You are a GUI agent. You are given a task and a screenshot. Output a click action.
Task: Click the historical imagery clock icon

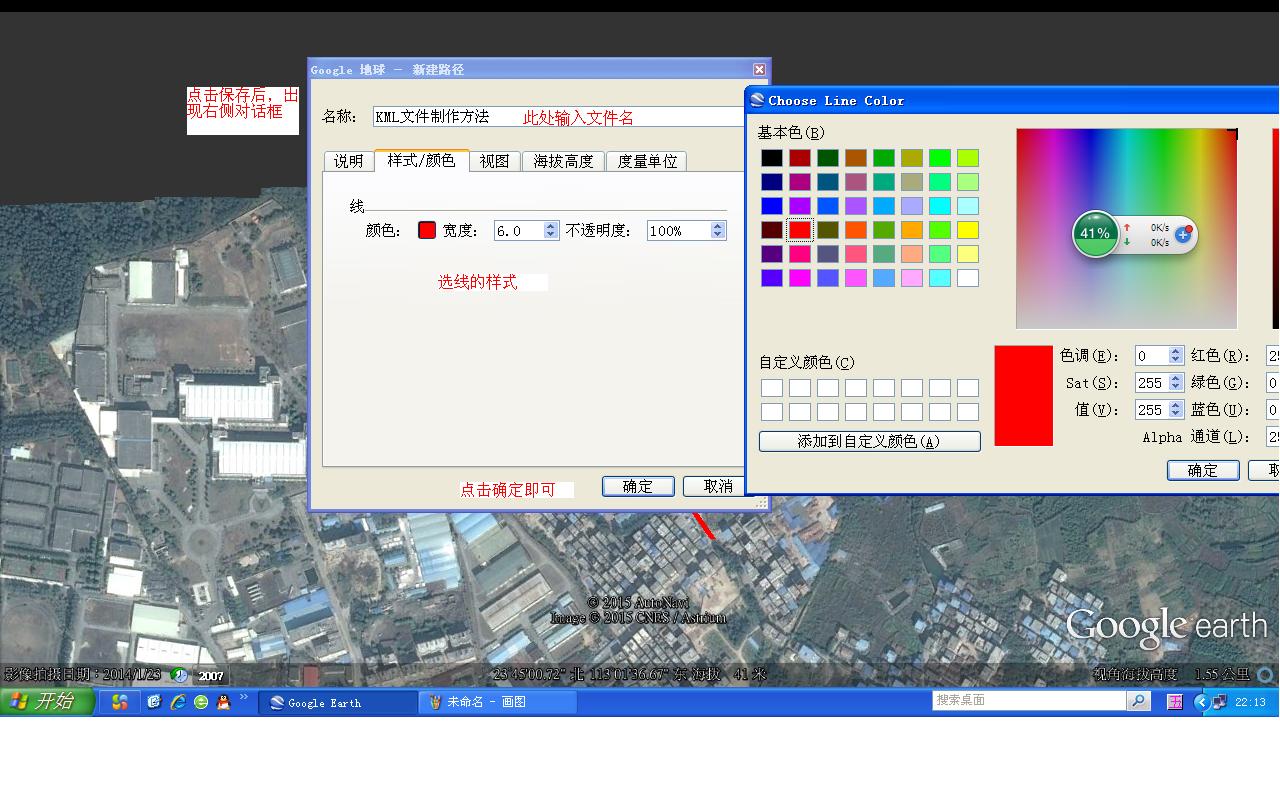click(179, 675)
